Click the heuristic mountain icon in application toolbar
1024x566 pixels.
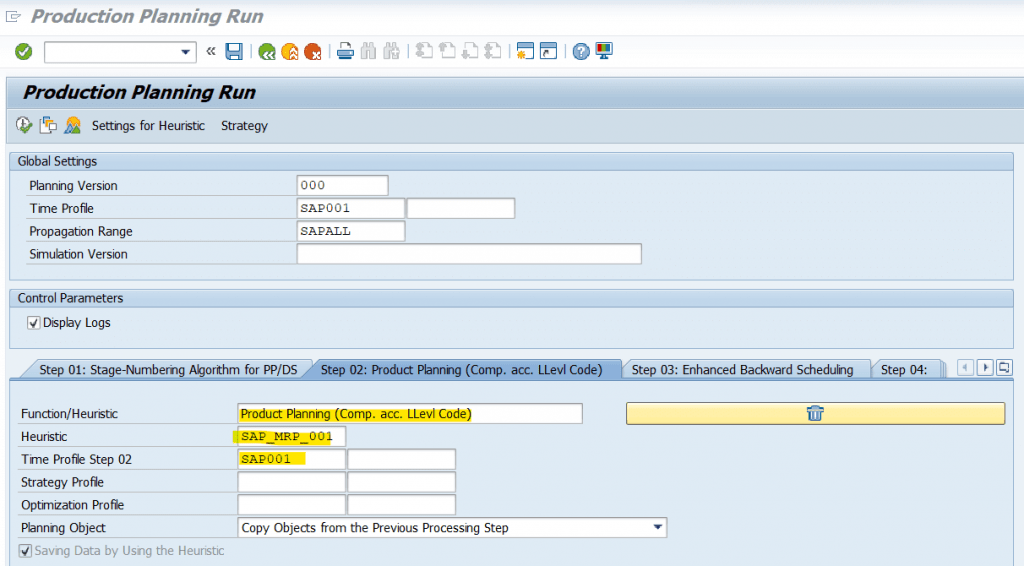pyautogui.click(x=72, y=125)
